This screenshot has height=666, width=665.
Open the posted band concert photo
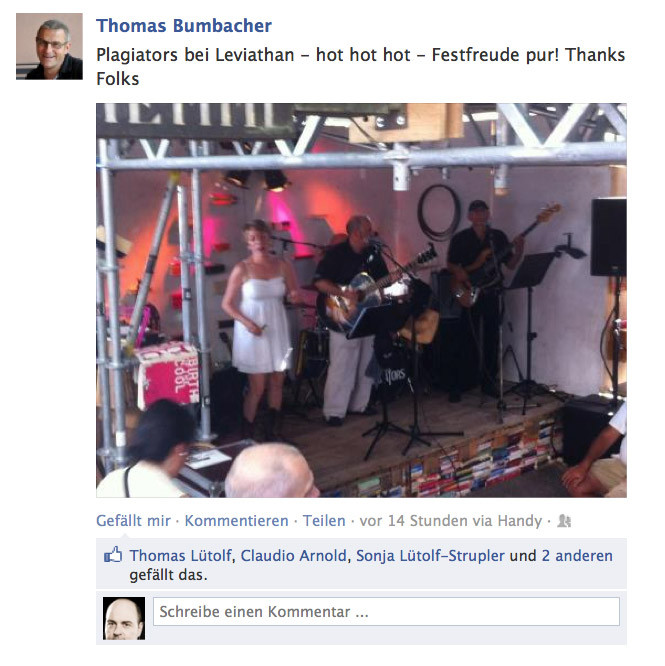click(361, 300)
